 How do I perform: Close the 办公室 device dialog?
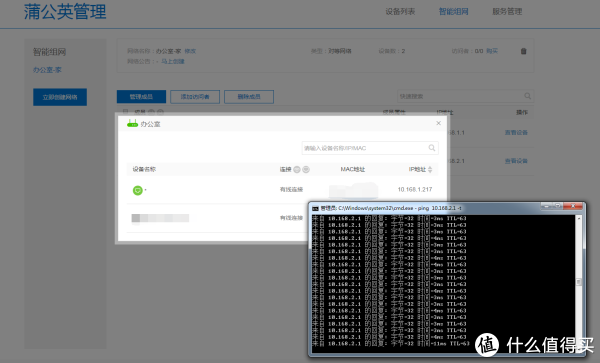point(439,123)
